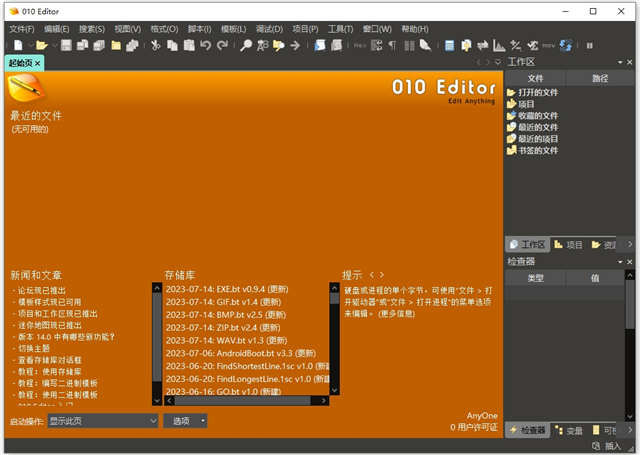Image resolution: width=640 pixels, height=455 pixels.
Task: Click the Save file icon
Action: click(66, 45)
